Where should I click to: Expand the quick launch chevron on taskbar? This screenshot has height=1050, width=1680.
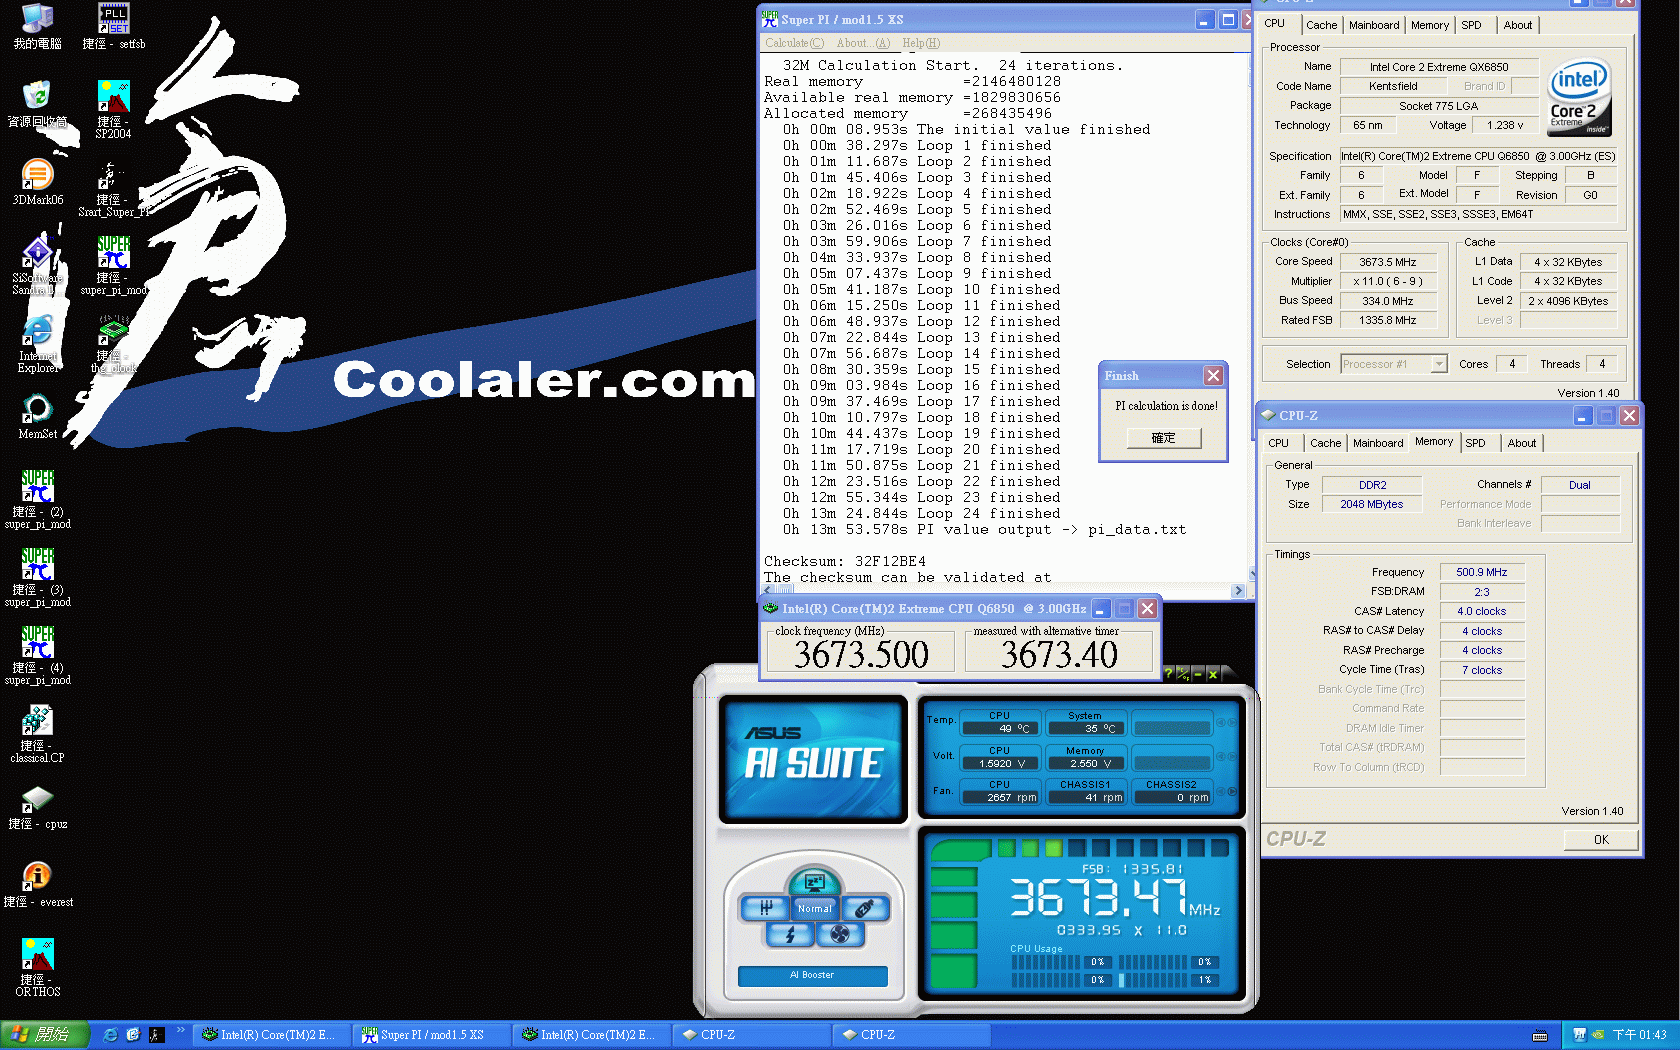click(x=181, y=1030)
